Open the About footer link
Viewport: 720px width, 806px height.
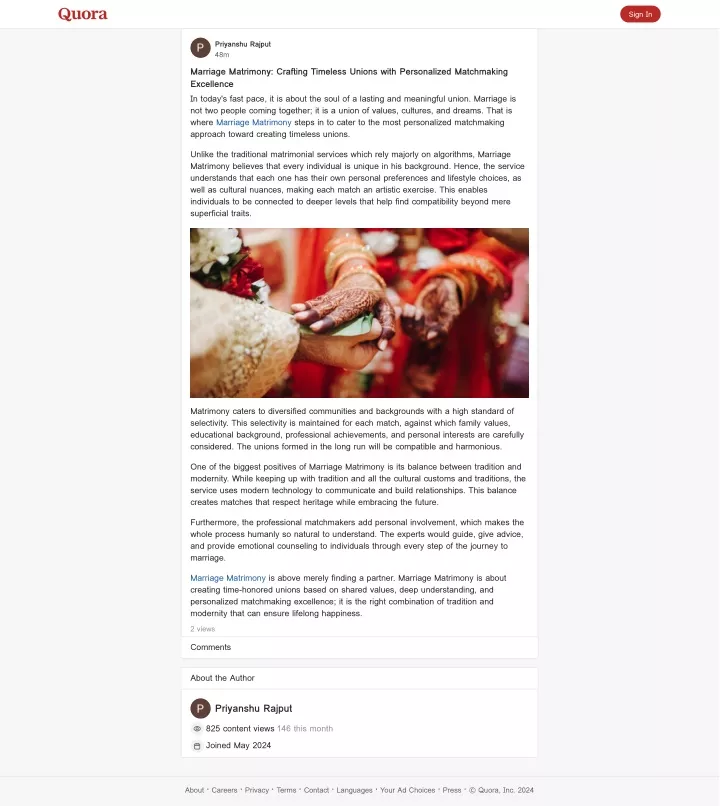coord(194,790)
